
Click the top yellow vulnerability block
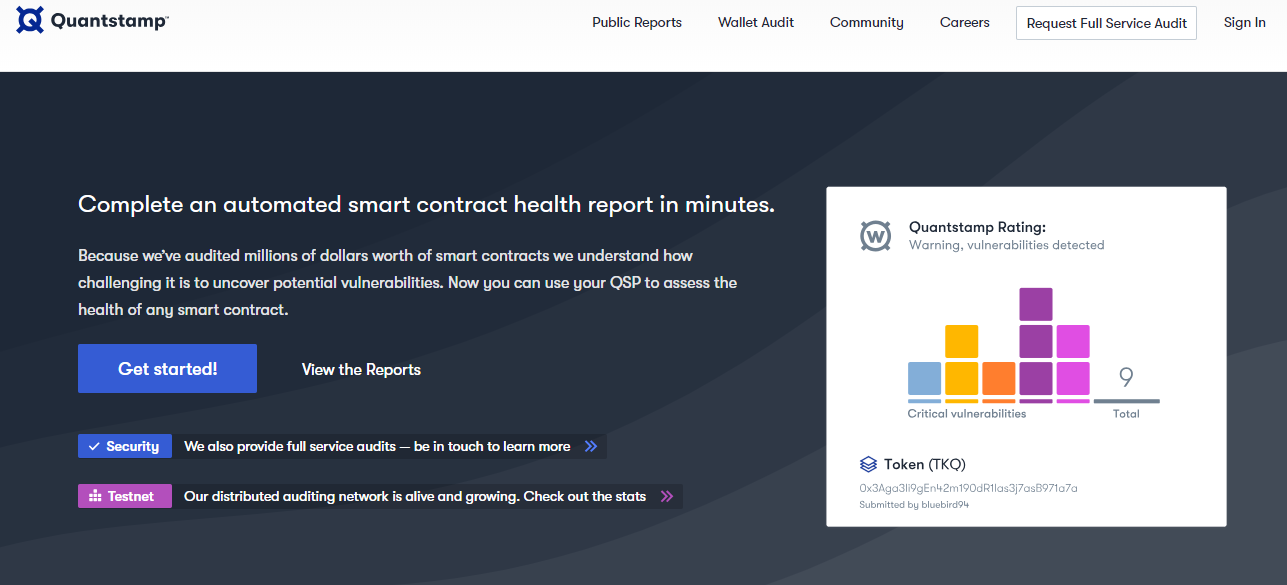pos(962,342)
